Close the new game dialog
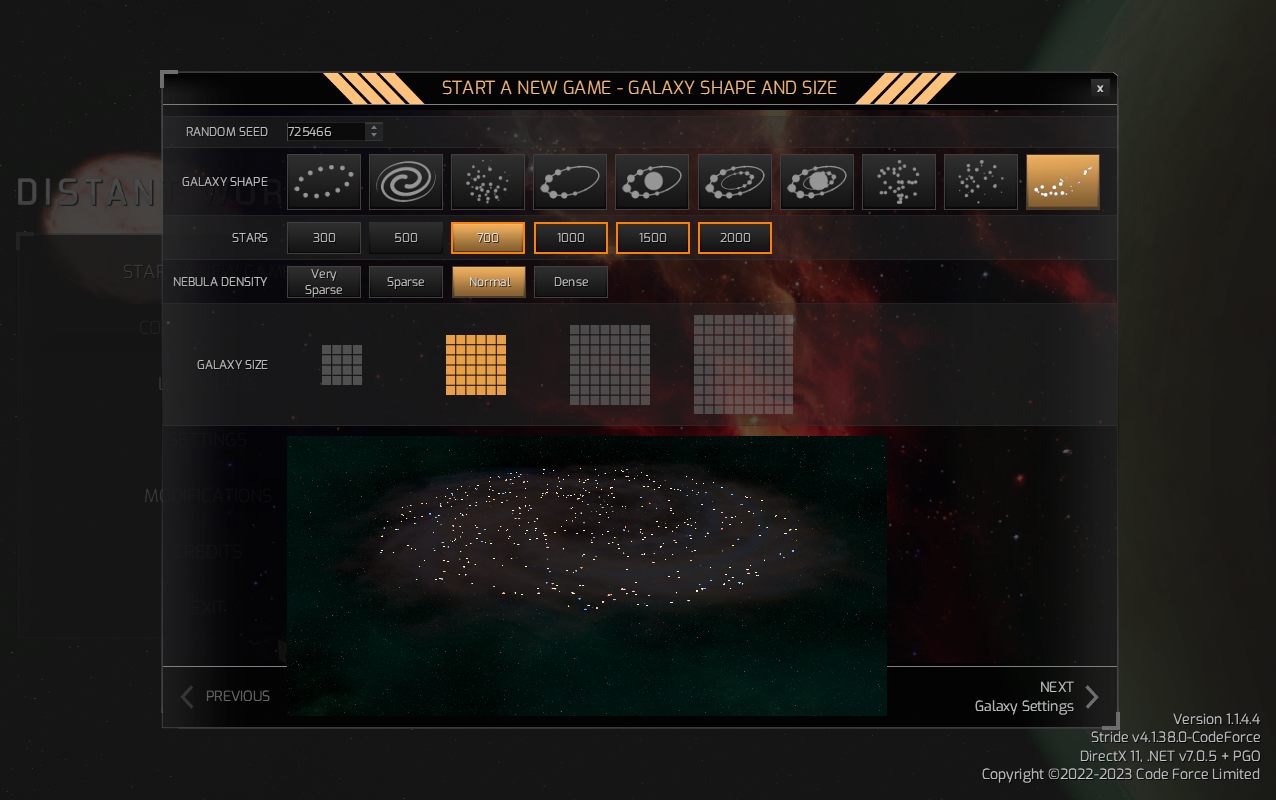1276x800 pixels. point(1100,88)
